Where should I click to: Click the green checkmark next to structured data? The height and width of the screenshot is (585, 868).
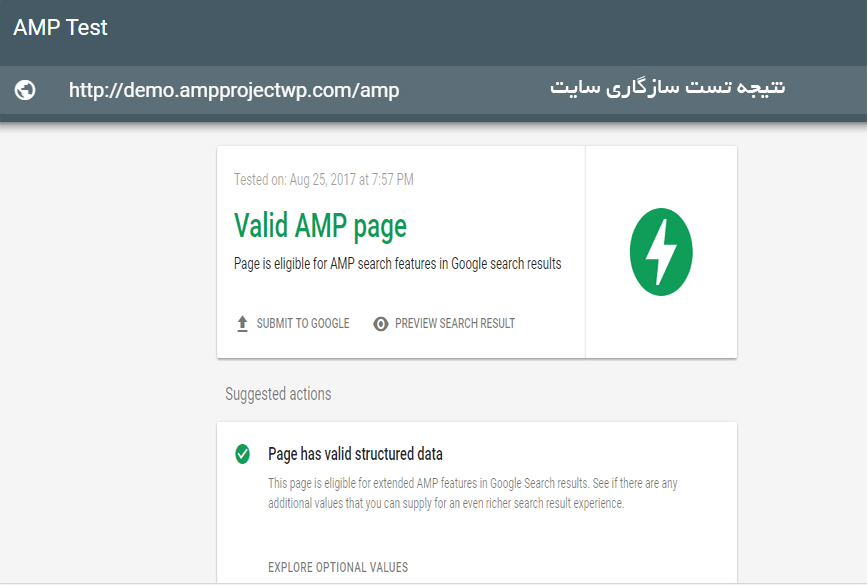pos(242,454)
